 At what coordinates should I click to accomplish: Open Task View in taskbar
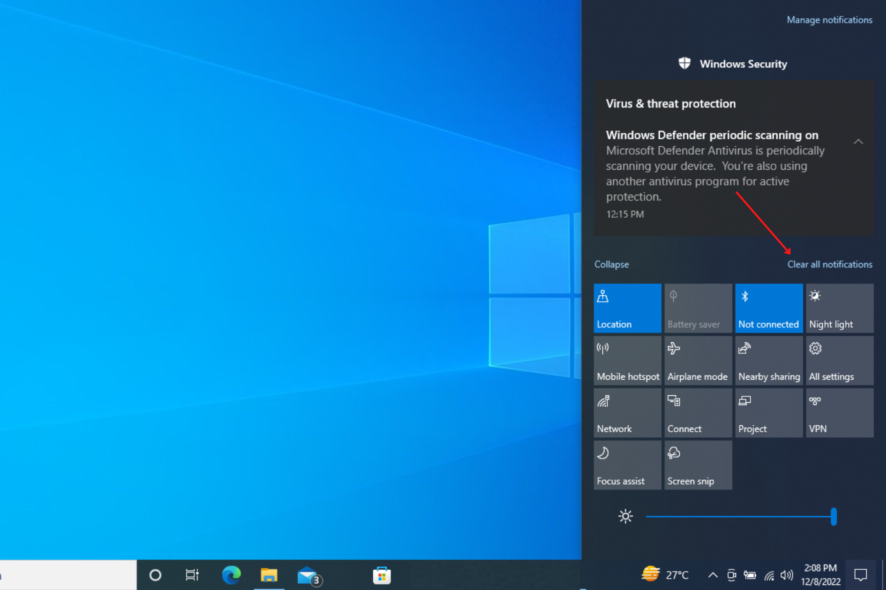(x=192, y=575)
